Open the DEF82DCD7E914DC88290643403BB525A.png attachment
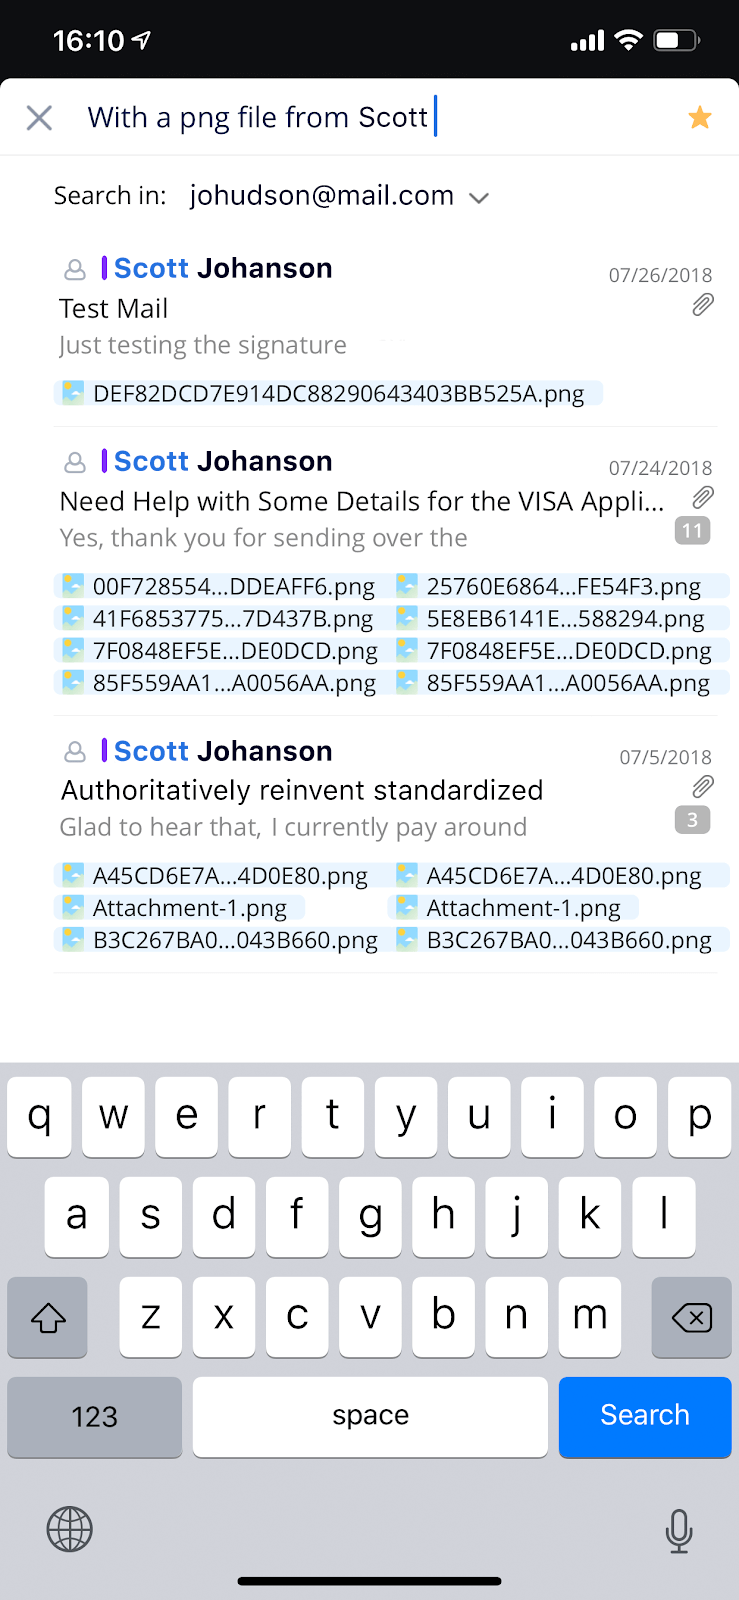Screen dimensions: 739x1600 click(x=335, y=393)
